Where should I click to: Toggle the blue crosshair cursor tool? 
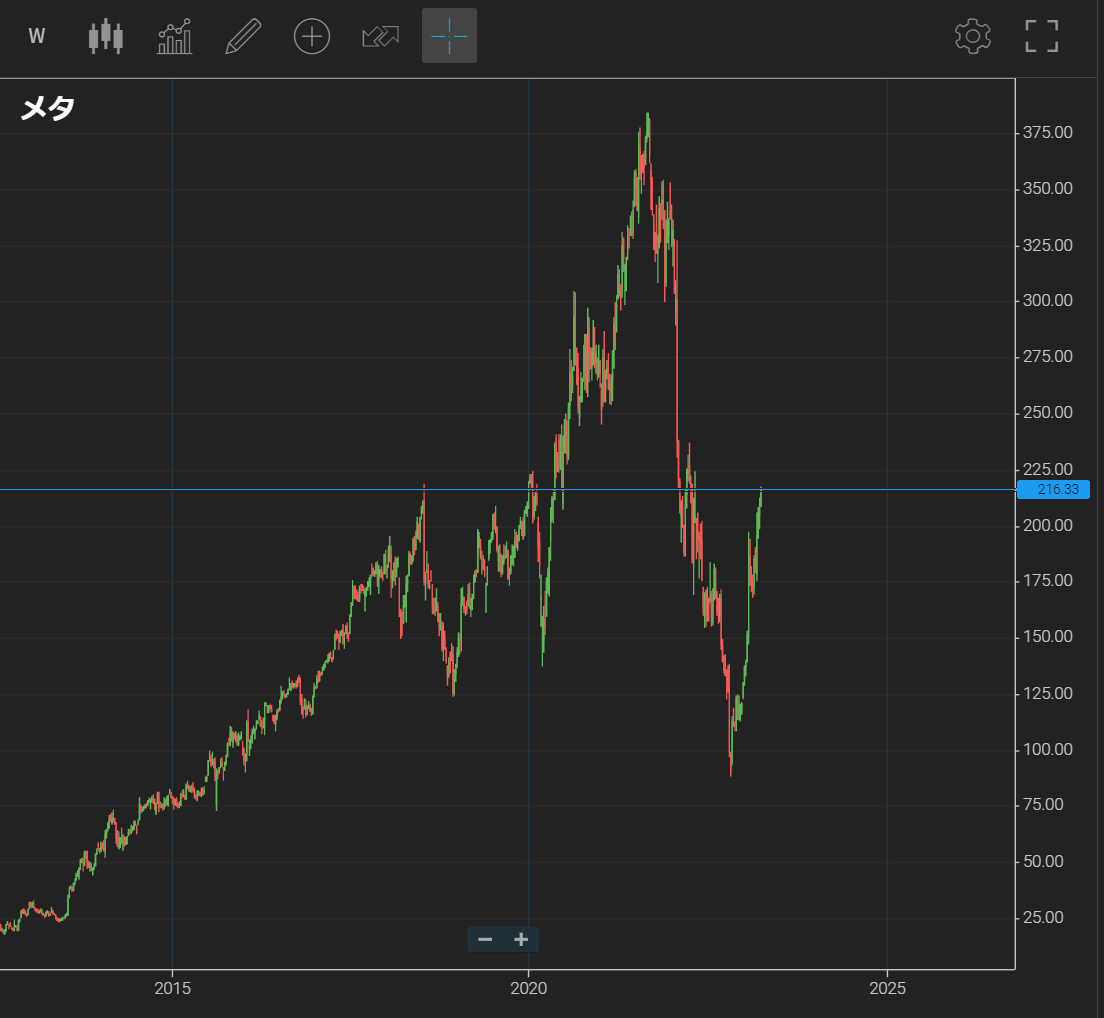pos(449,36)
